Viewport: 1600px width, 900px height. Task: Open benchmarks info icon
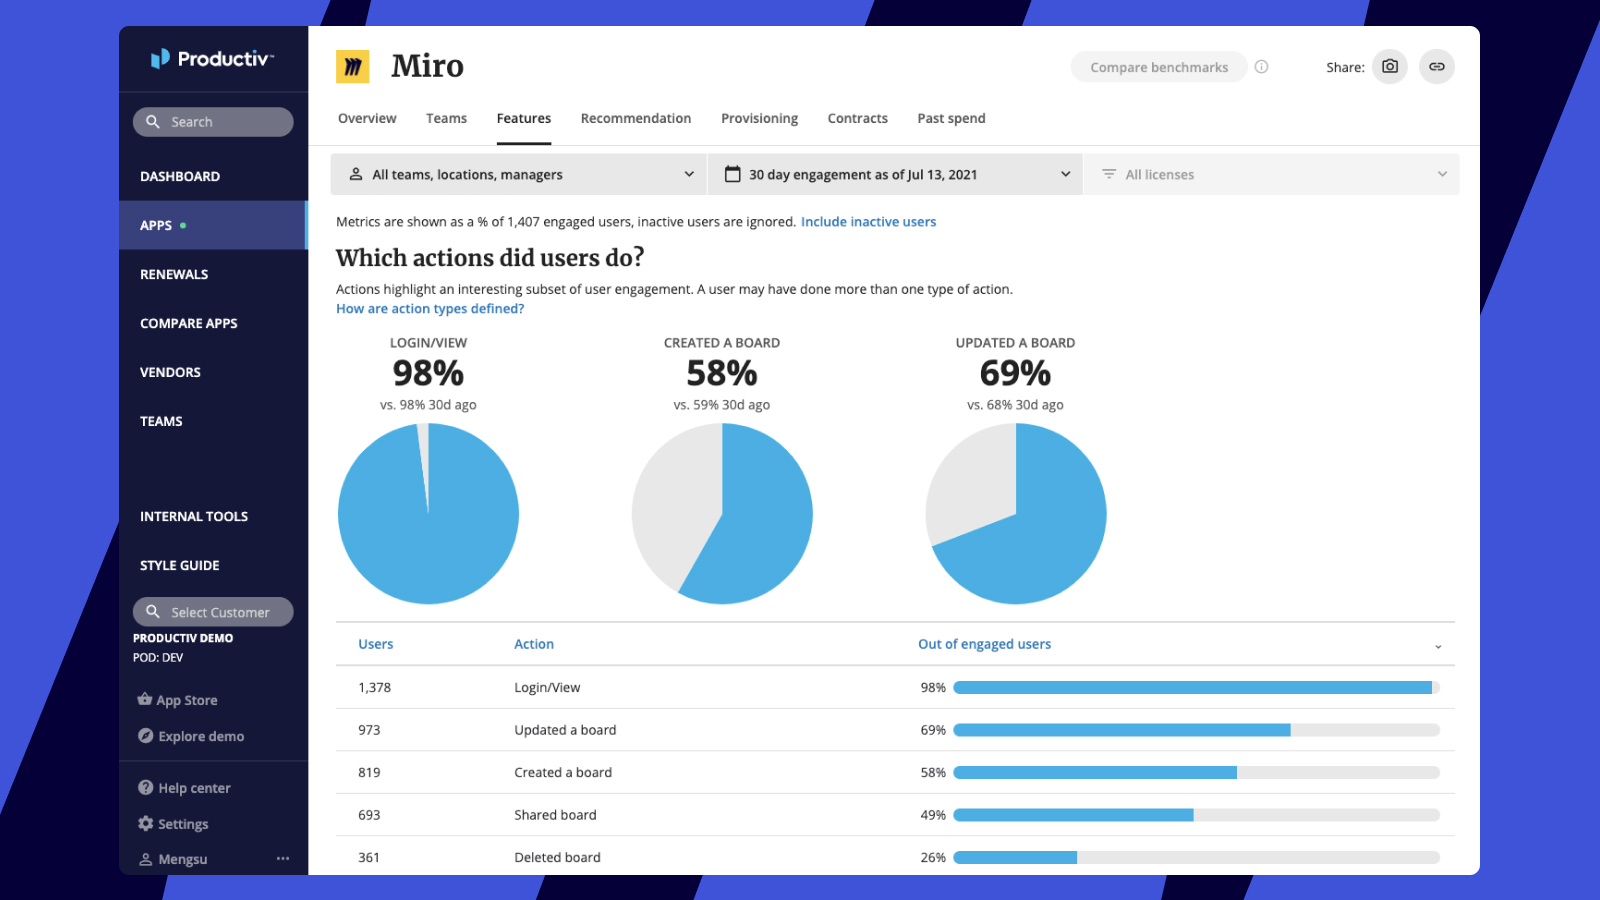pos(1261,67)
